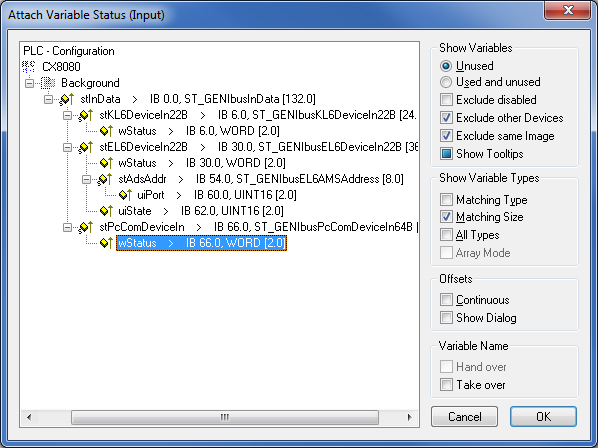Select highlighted wStatus IB 66.0 row
This screenshot has width=598, height=448.
(x=201, y=243)
